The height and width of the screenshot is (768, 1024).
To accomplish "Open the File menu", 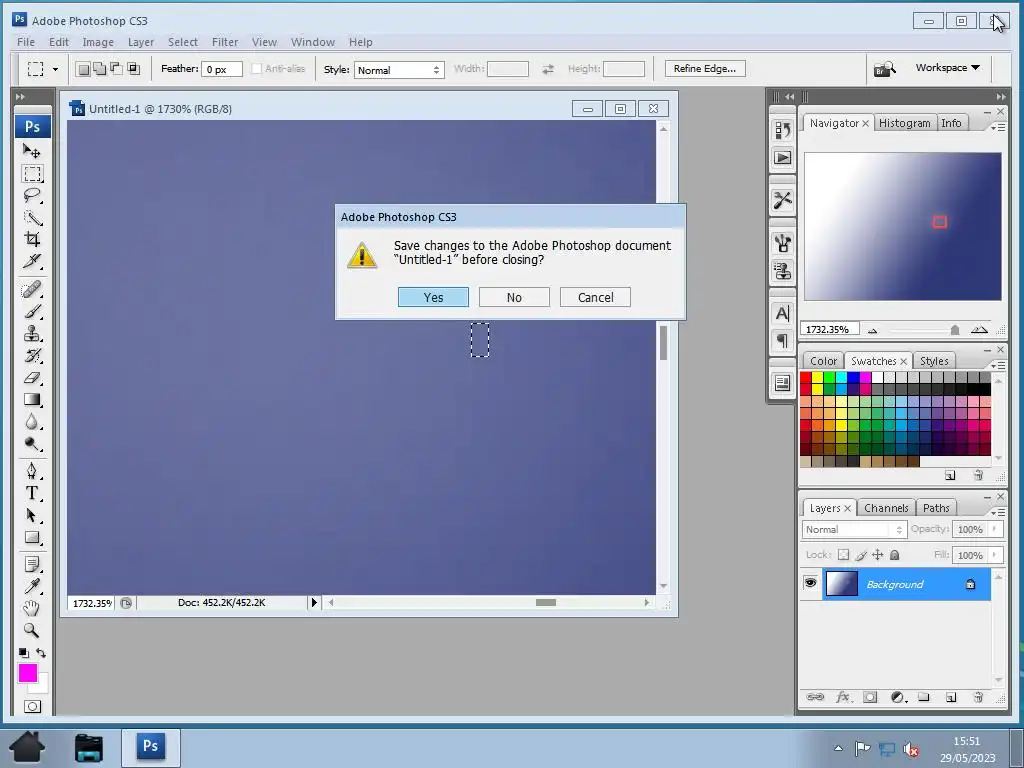I will click(x=26, y=42).
